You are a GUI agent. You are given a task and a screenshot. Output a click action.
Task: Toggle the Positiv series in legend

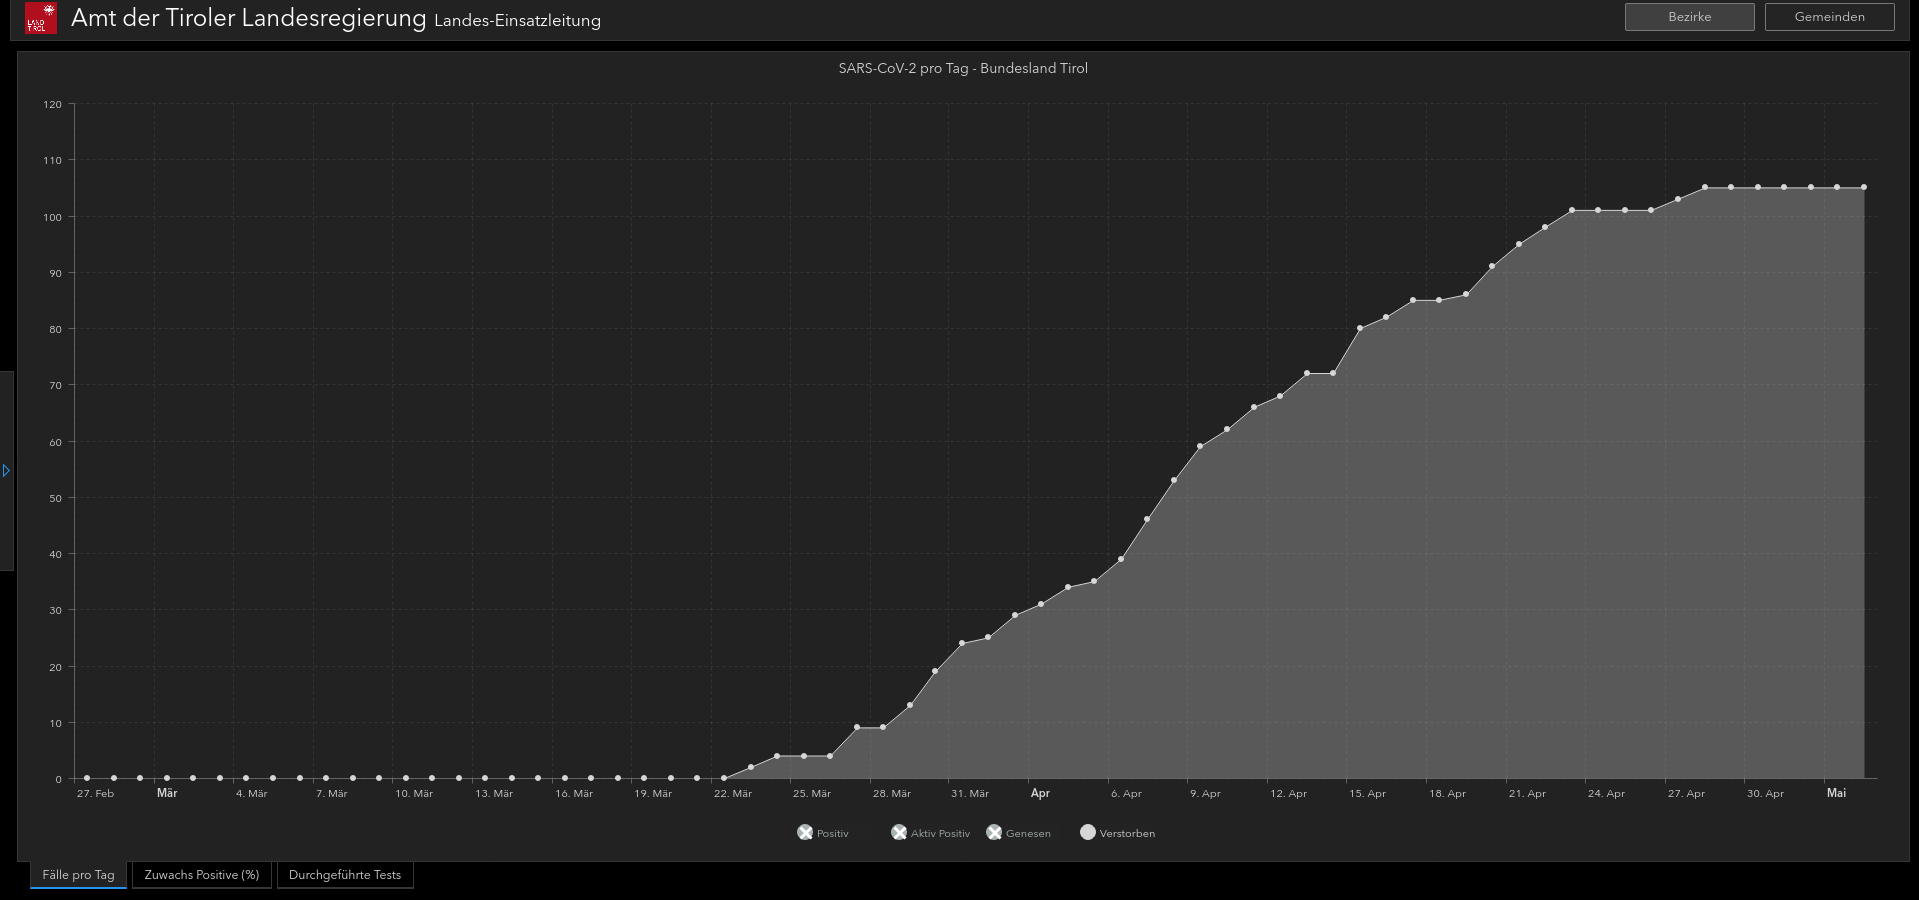click(822, 833)
